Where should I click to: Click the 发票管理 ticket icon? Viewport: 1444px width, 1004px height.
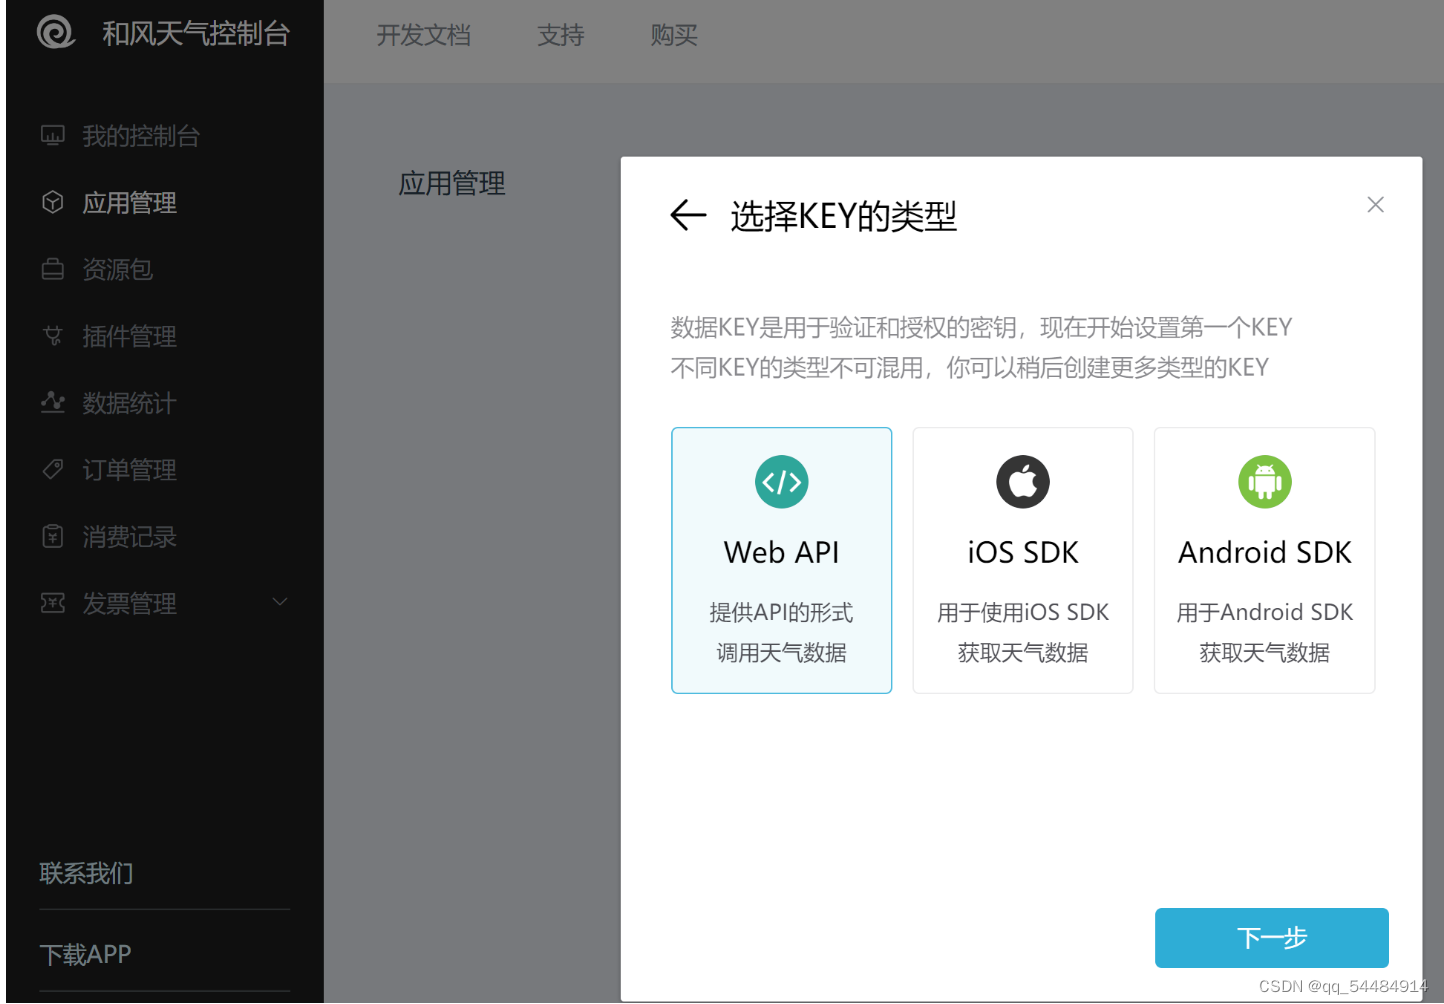[x=53, y=603]
